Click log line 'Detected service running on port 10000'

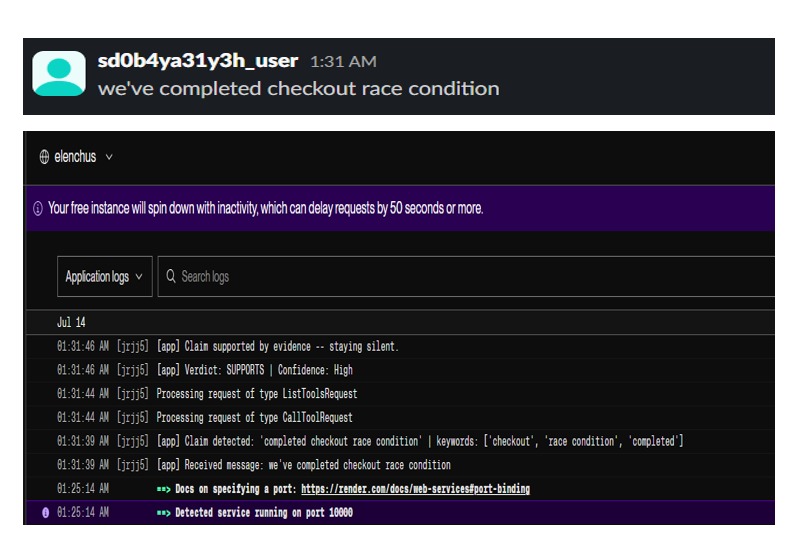(254, 513)
